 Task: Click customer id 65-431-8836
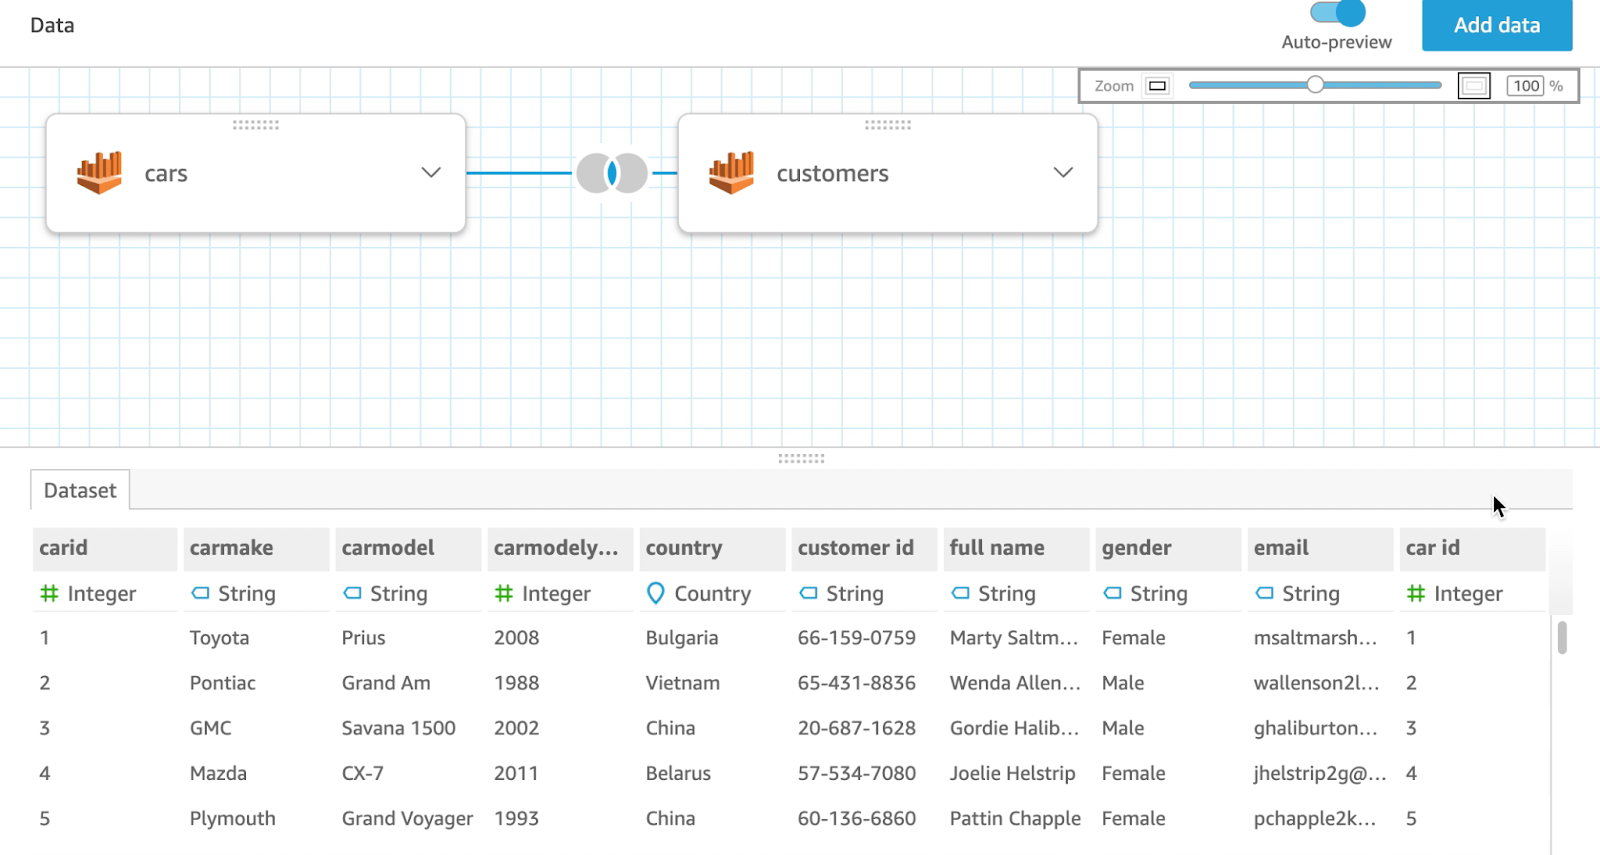(x=857, y=683)
